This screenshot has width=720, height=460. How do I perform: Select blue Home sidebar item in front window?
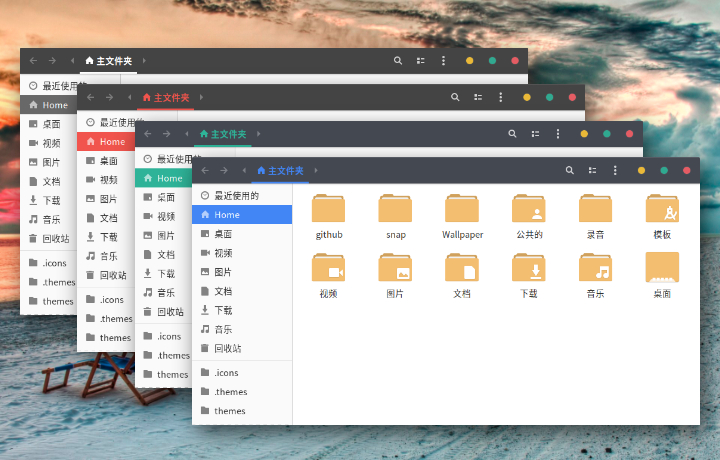(x=242, y=214)
